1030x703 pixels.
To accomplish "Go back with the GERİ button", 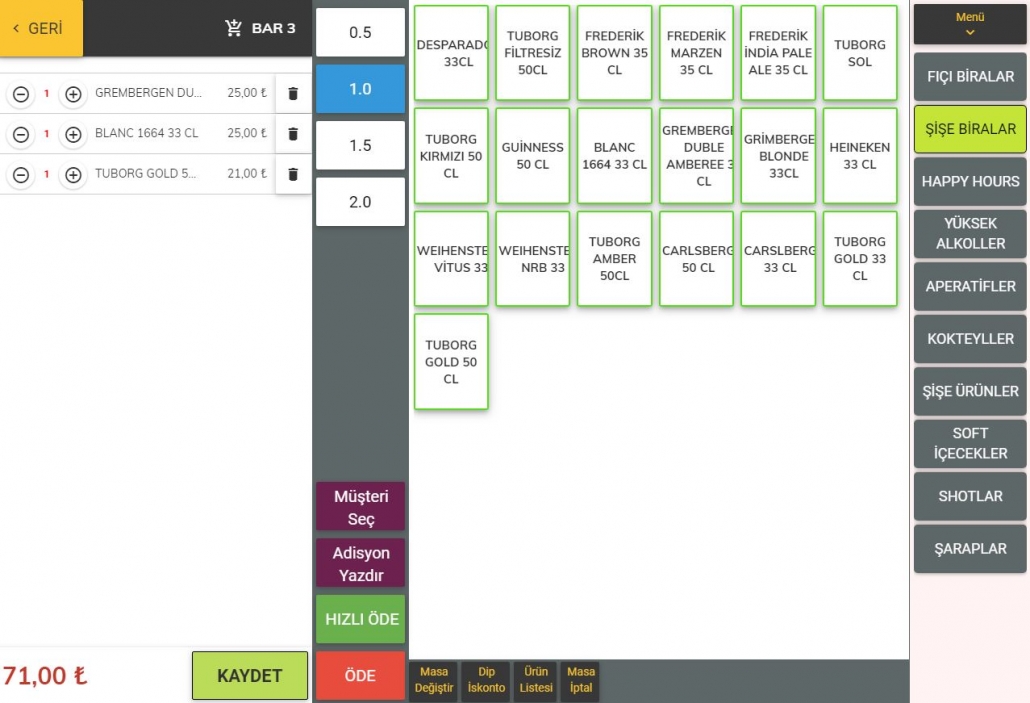I will pos(41,28).
